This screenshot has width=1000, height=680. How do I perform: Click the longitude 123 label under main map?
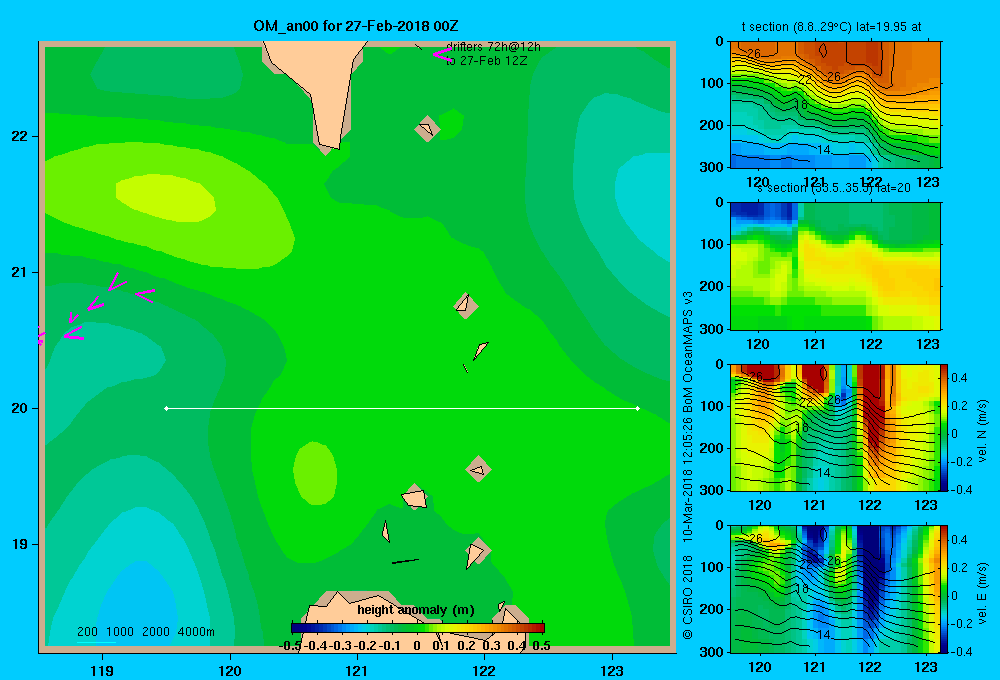[612, 670]
